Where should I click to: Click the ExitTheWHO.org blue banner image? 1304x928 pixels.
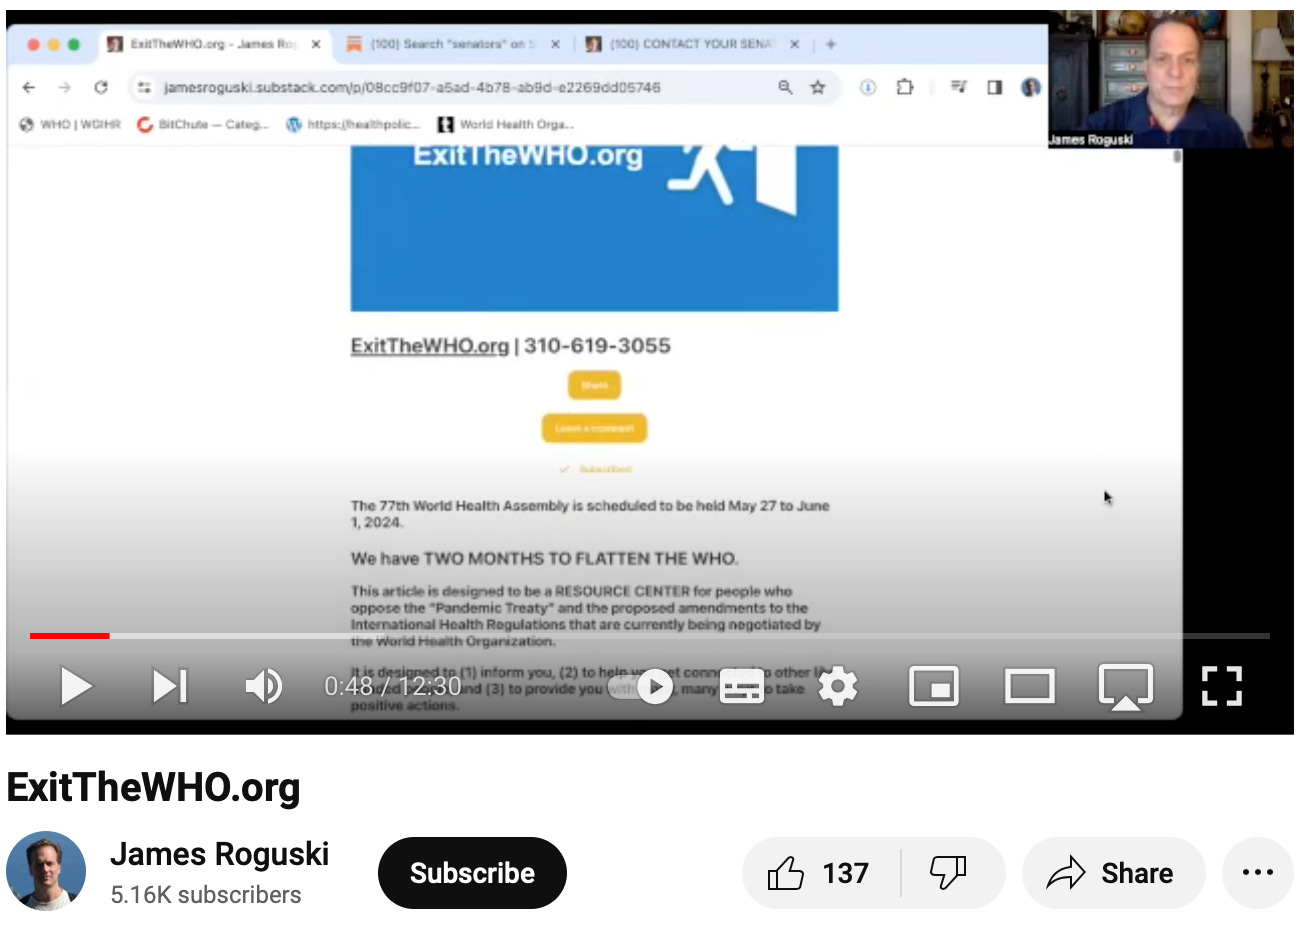(594, 228)
